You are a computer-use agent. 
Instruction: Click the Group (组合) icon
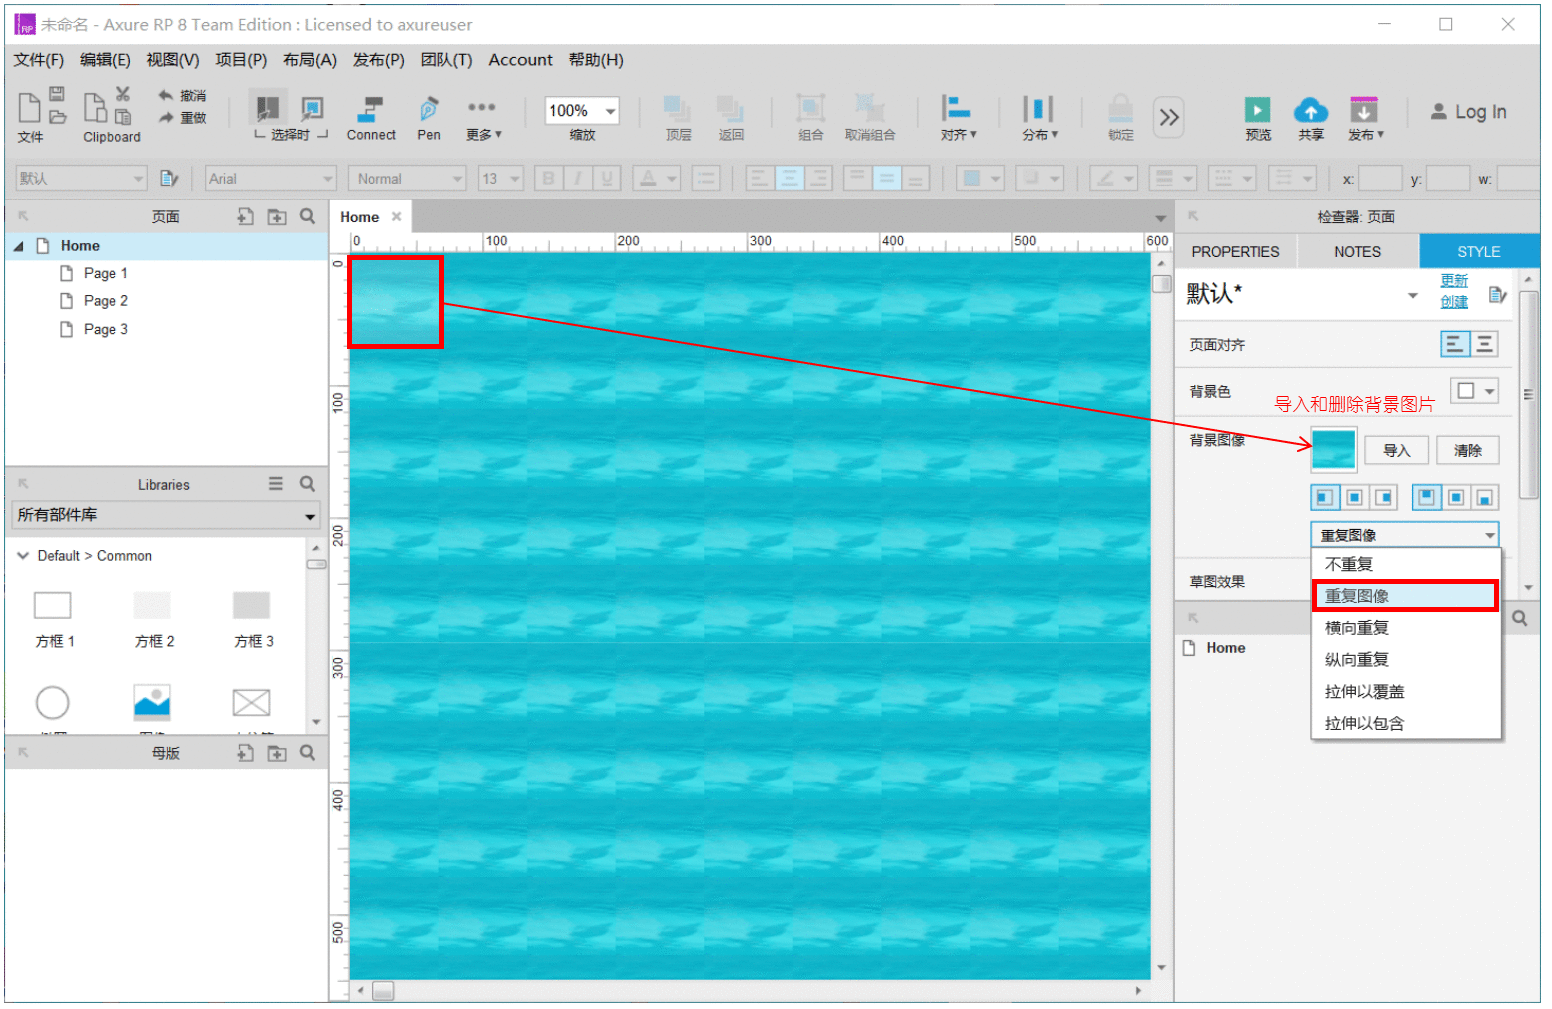click(x=810, y=108)
